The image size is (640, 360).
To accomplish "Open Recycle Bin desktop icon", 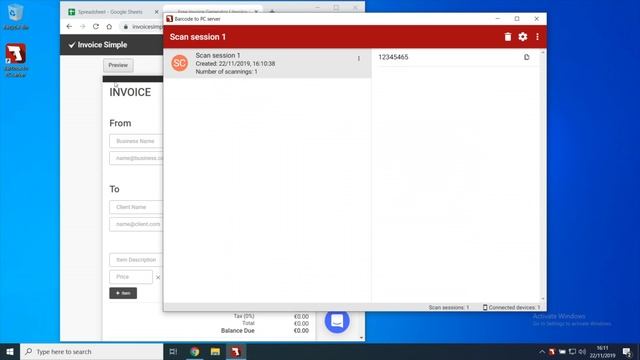I will tap(16, 17).
